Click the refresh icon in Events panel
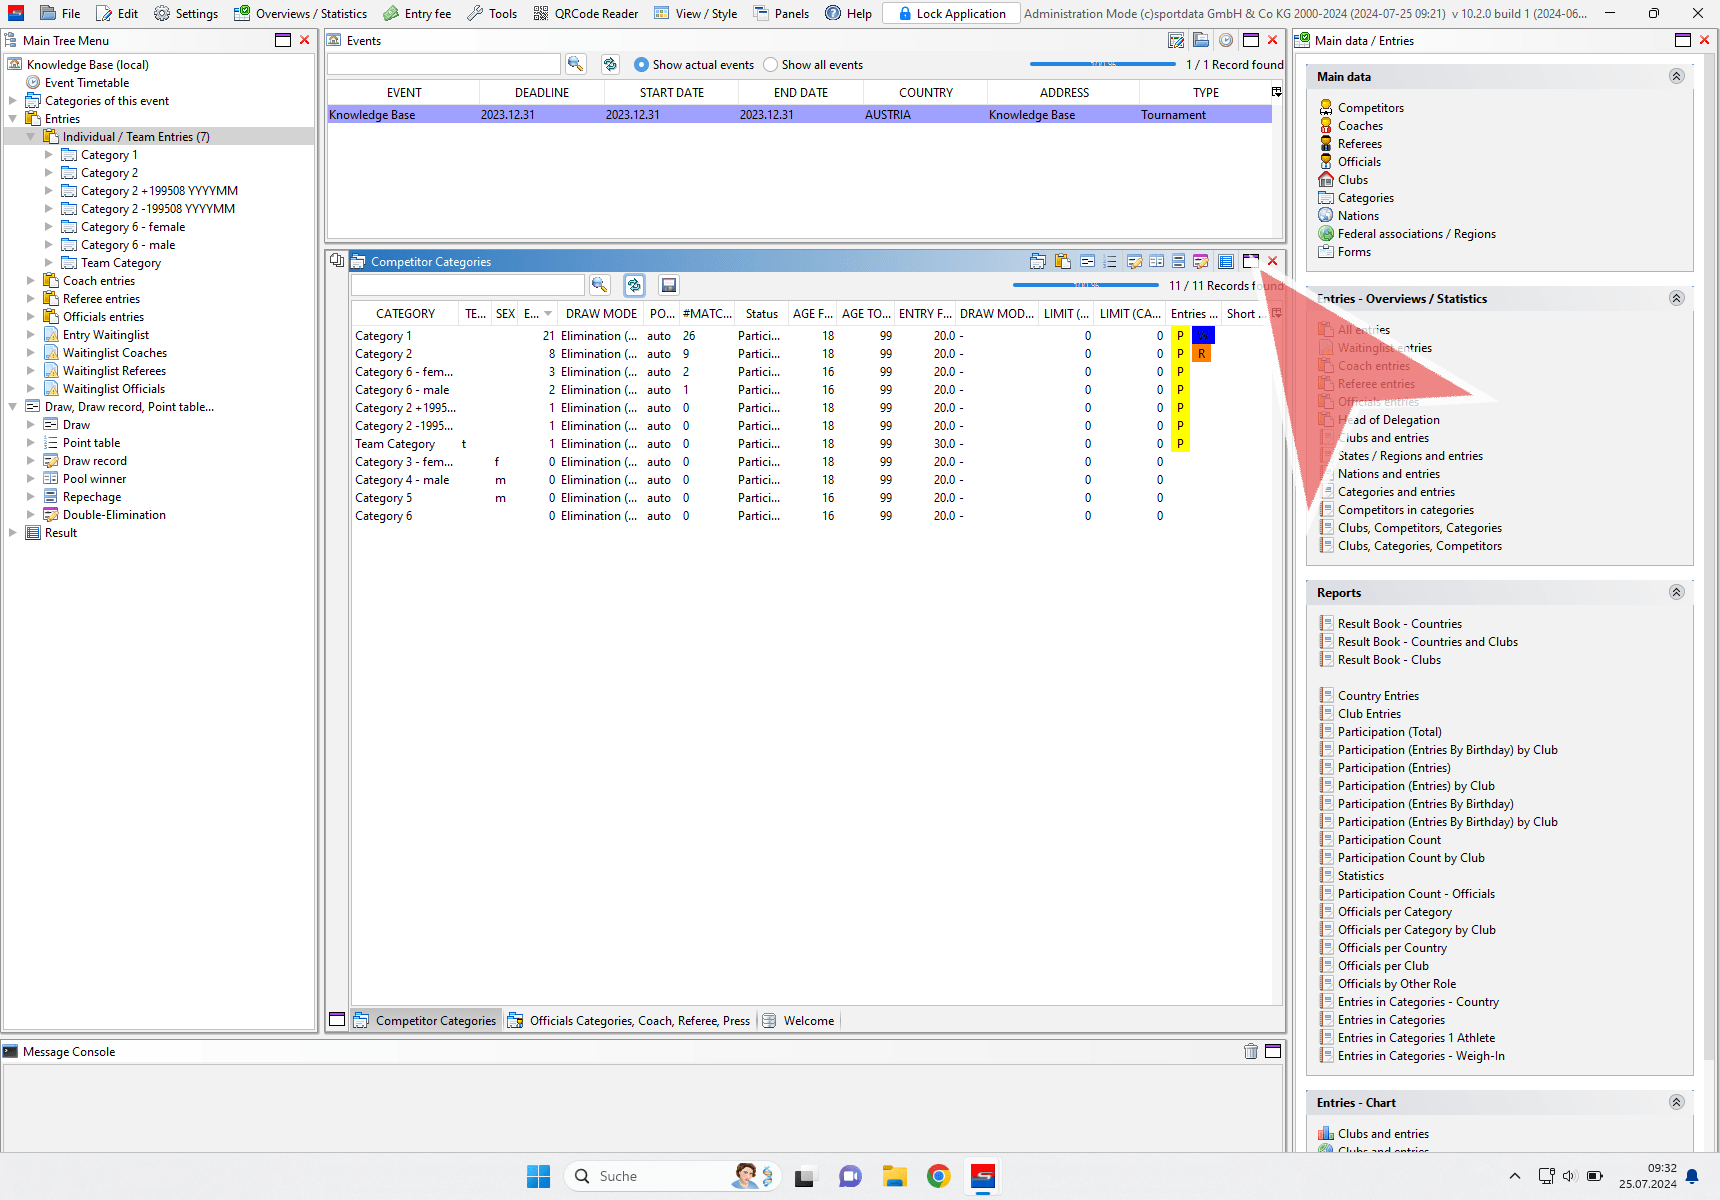 click(x=610, y=64)
